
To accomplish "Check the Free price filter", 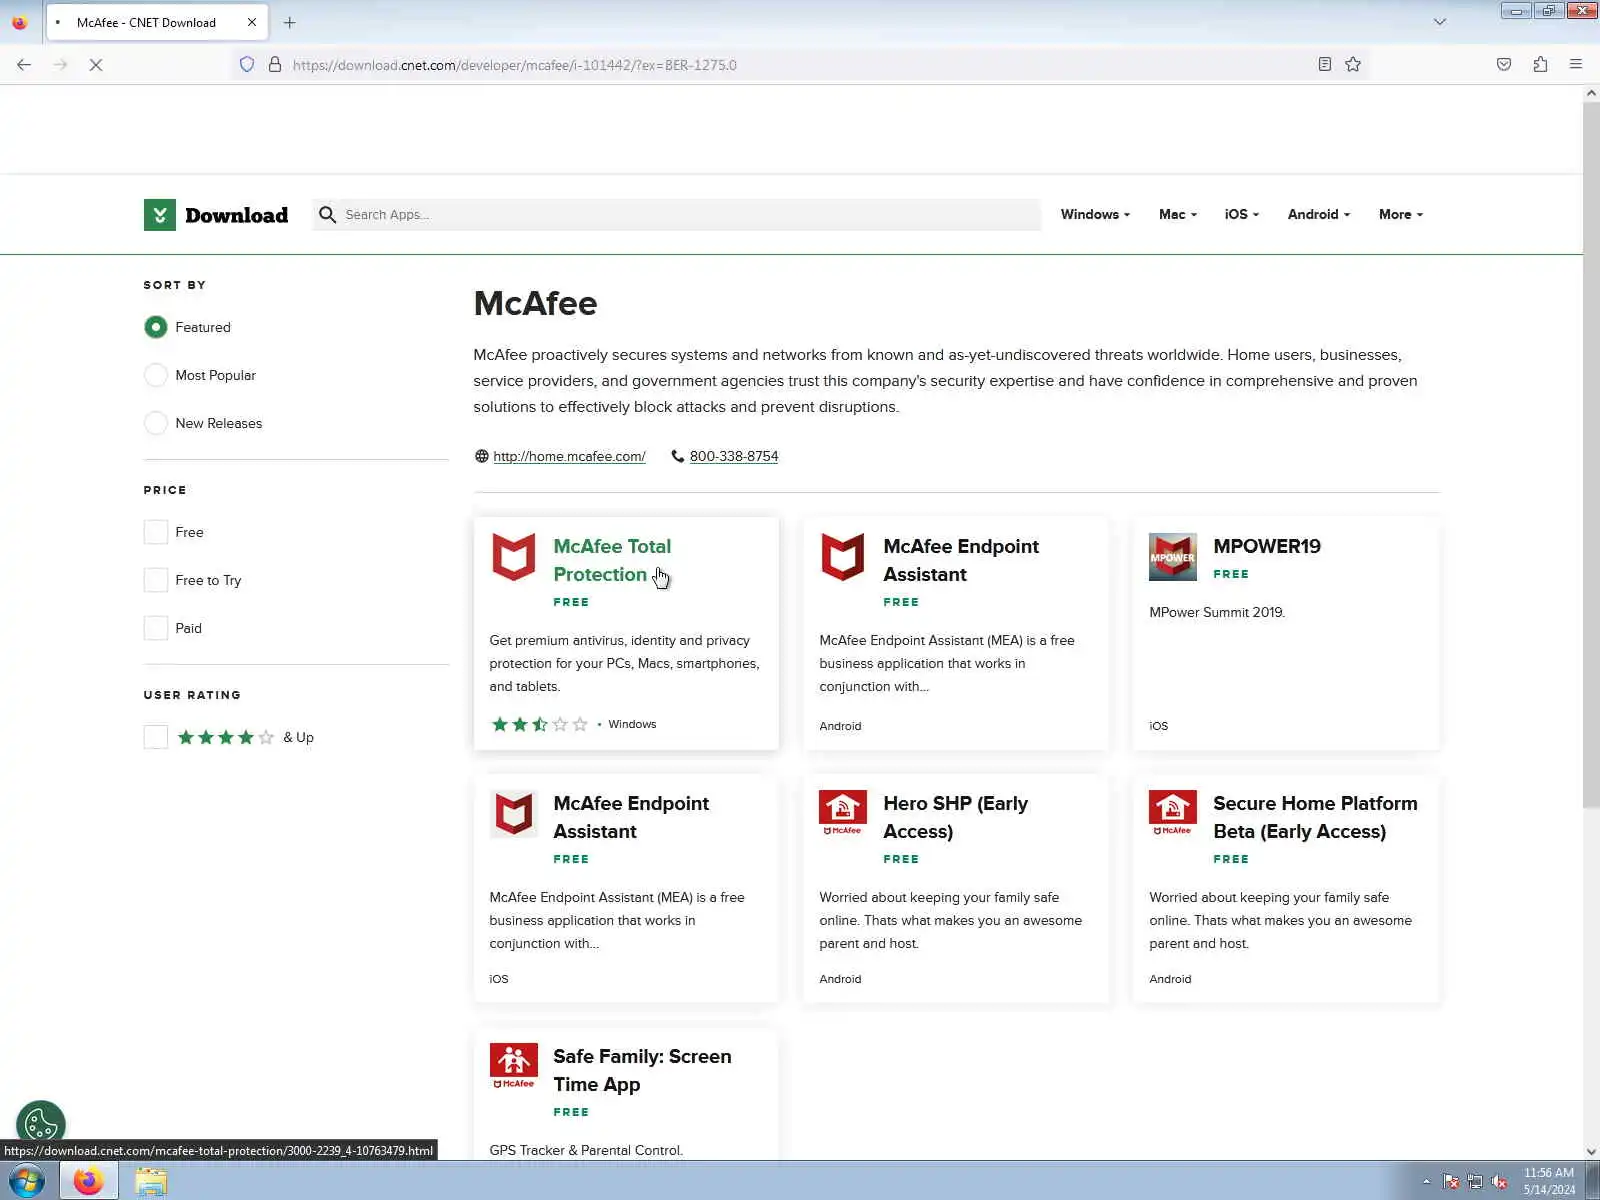I will coord(156,532).
